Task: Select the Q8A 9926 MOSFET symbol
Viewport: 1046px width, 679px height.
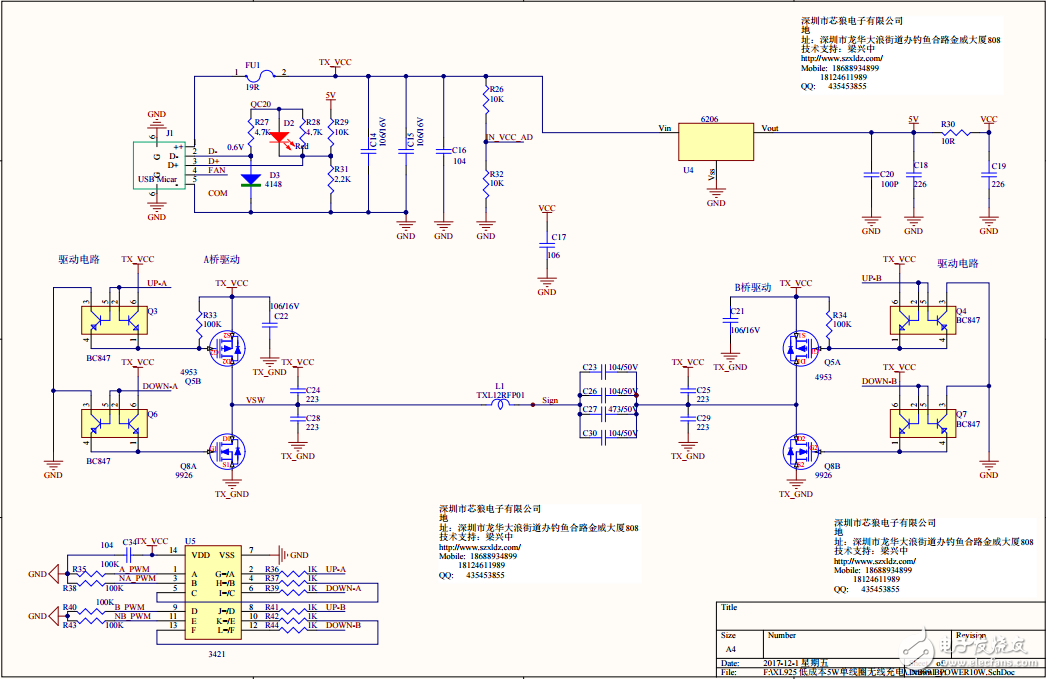Action: [228, 451]
